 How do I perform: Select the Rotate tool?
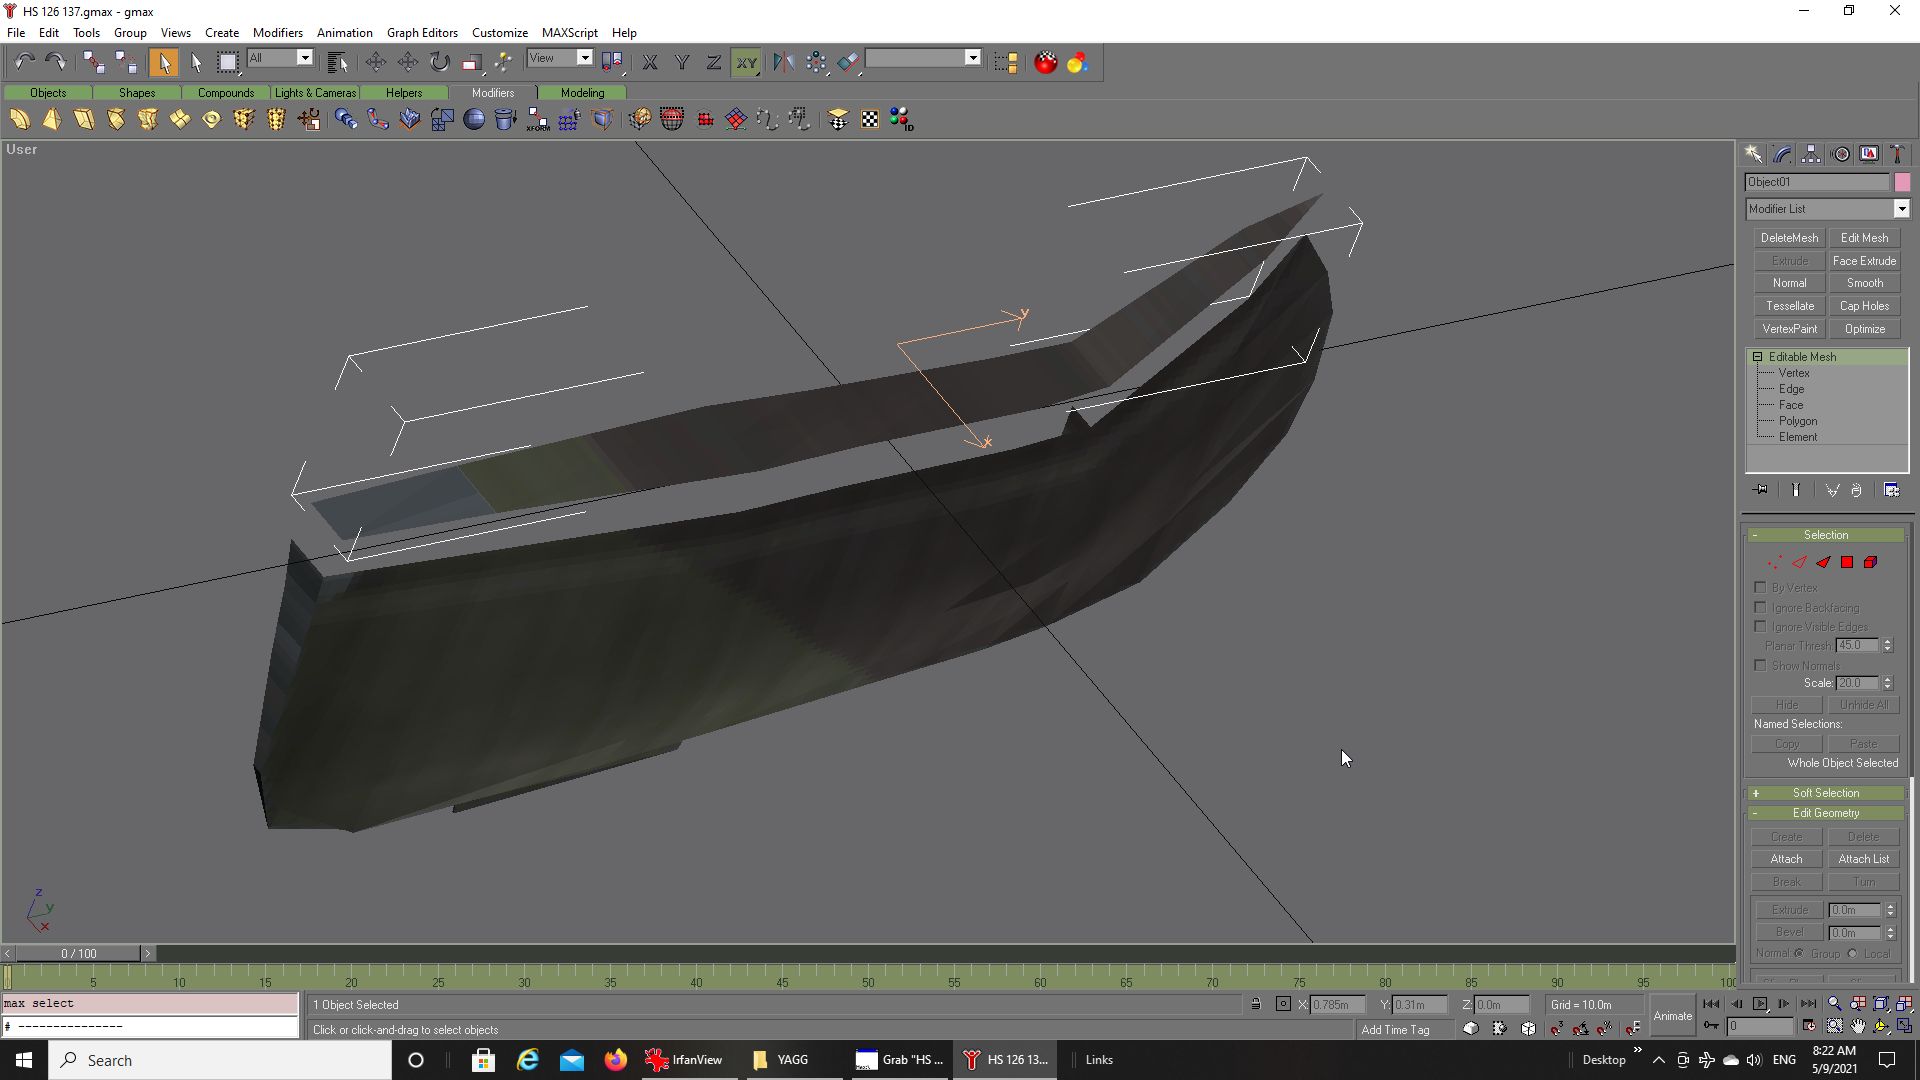439,62
